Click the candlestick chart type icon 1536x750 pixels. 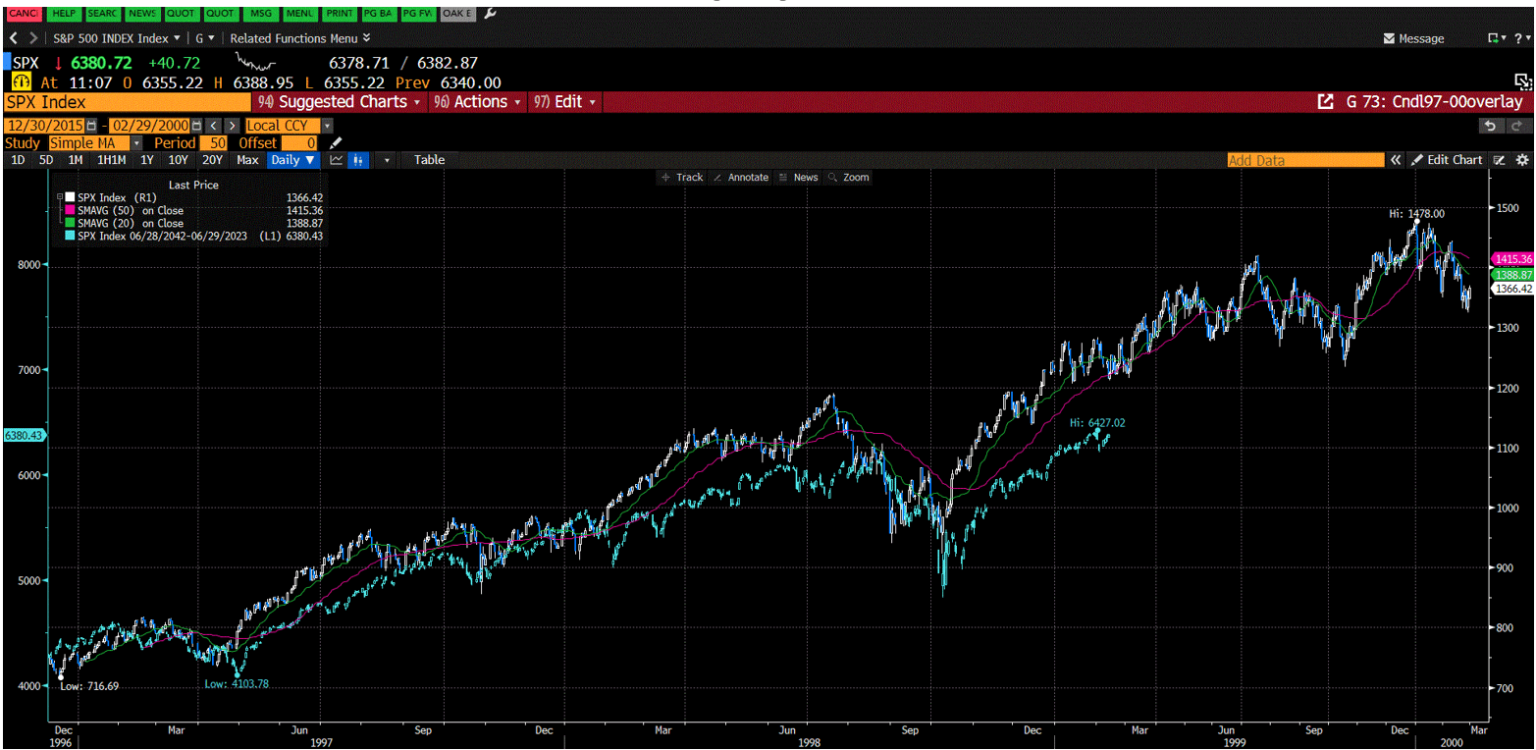pos(358,160)
